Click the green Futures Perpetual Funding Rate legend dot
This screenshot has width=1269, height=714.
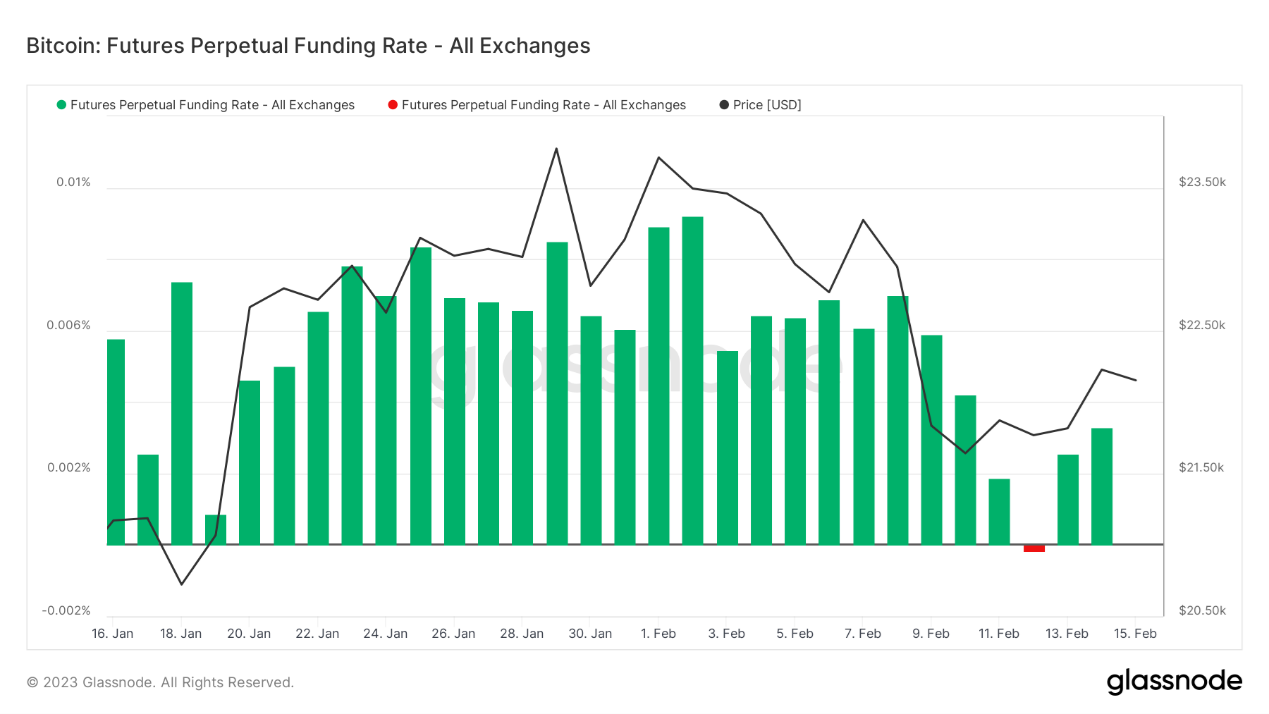(60, 105)
